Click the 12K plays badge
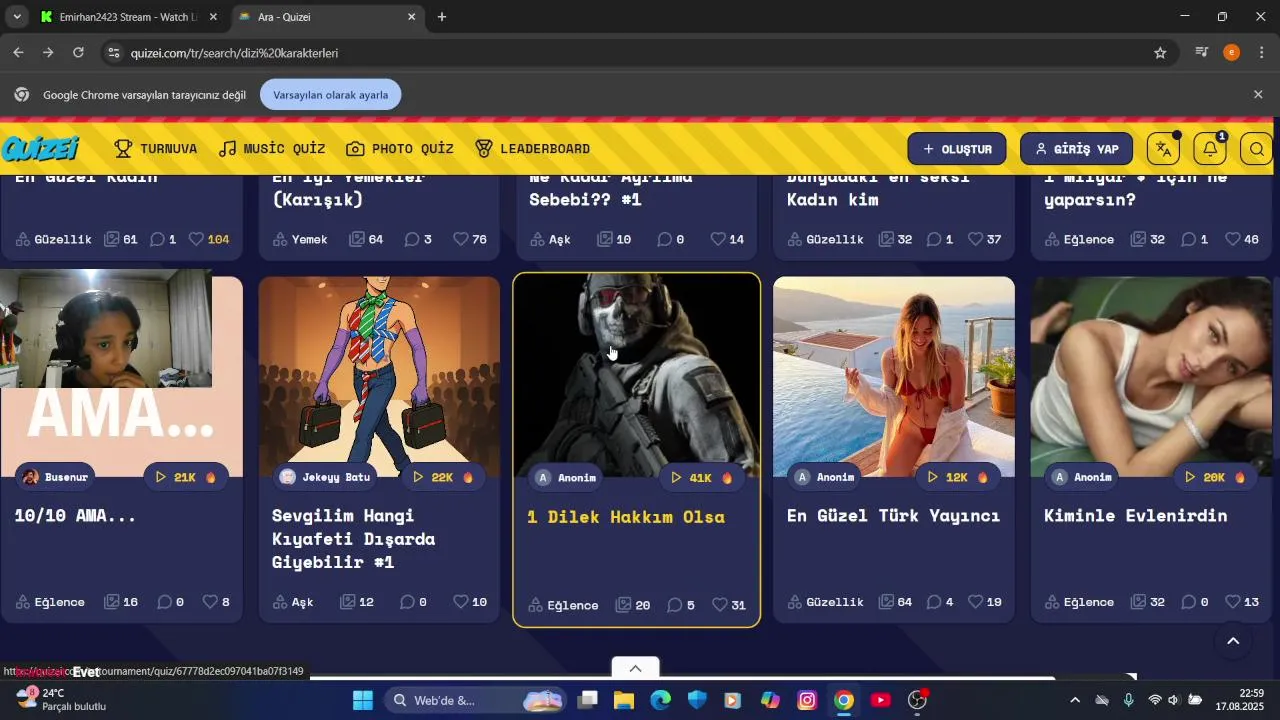Image resolution: width=1280 pixels, height=720 pixels. (x=958, y=477)
